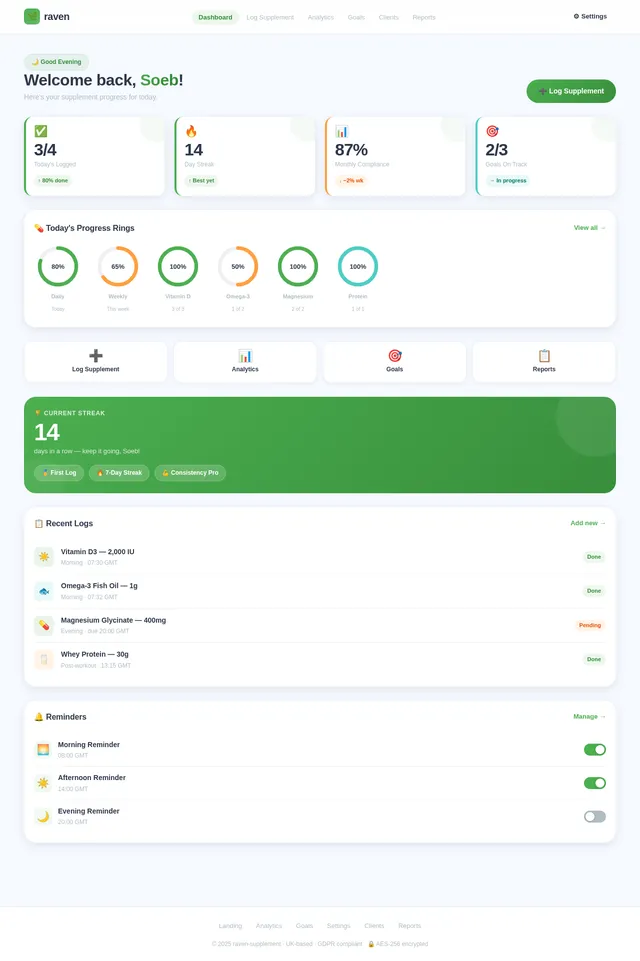Screen dimensions: 640x961
Task: Open View all progress rings link
Action: click(x=589, y=227)
